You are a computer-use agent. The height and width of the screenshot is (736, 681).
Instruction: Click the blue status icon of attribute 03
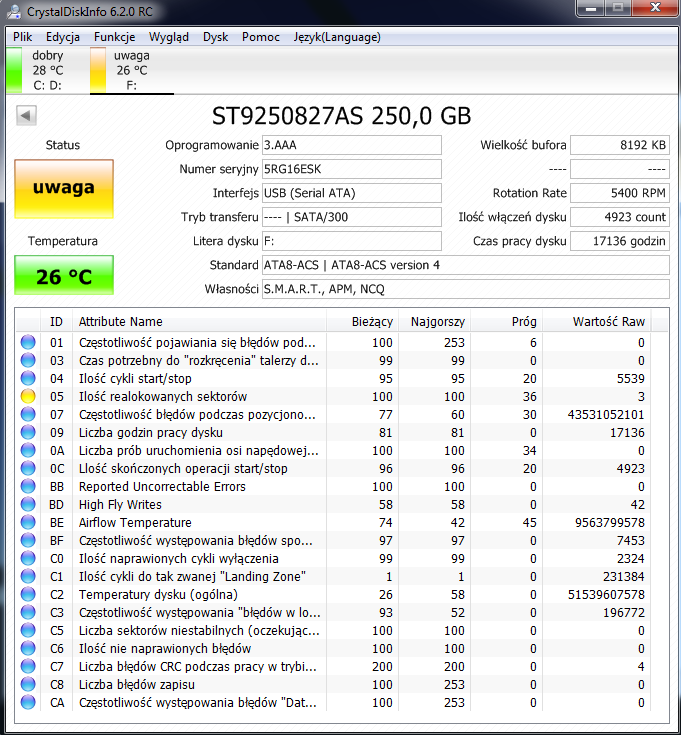point(28,360)
